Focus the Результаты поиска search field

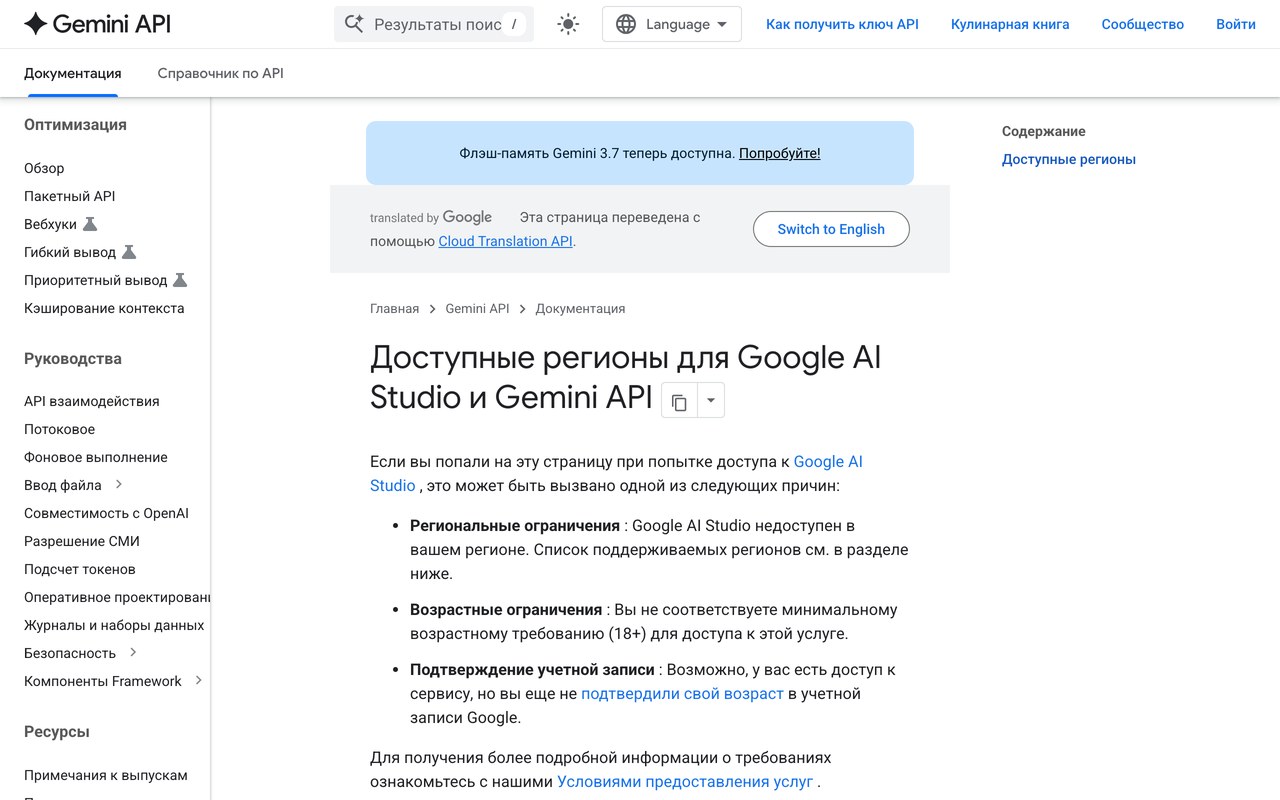[x=434, y=24]
